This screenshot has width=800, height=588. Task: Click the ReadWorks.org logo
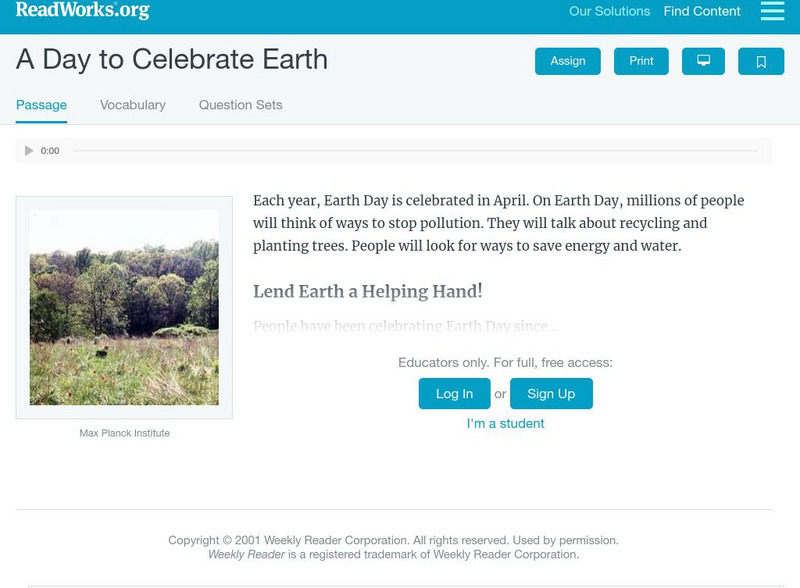click(x=82, y=11)
